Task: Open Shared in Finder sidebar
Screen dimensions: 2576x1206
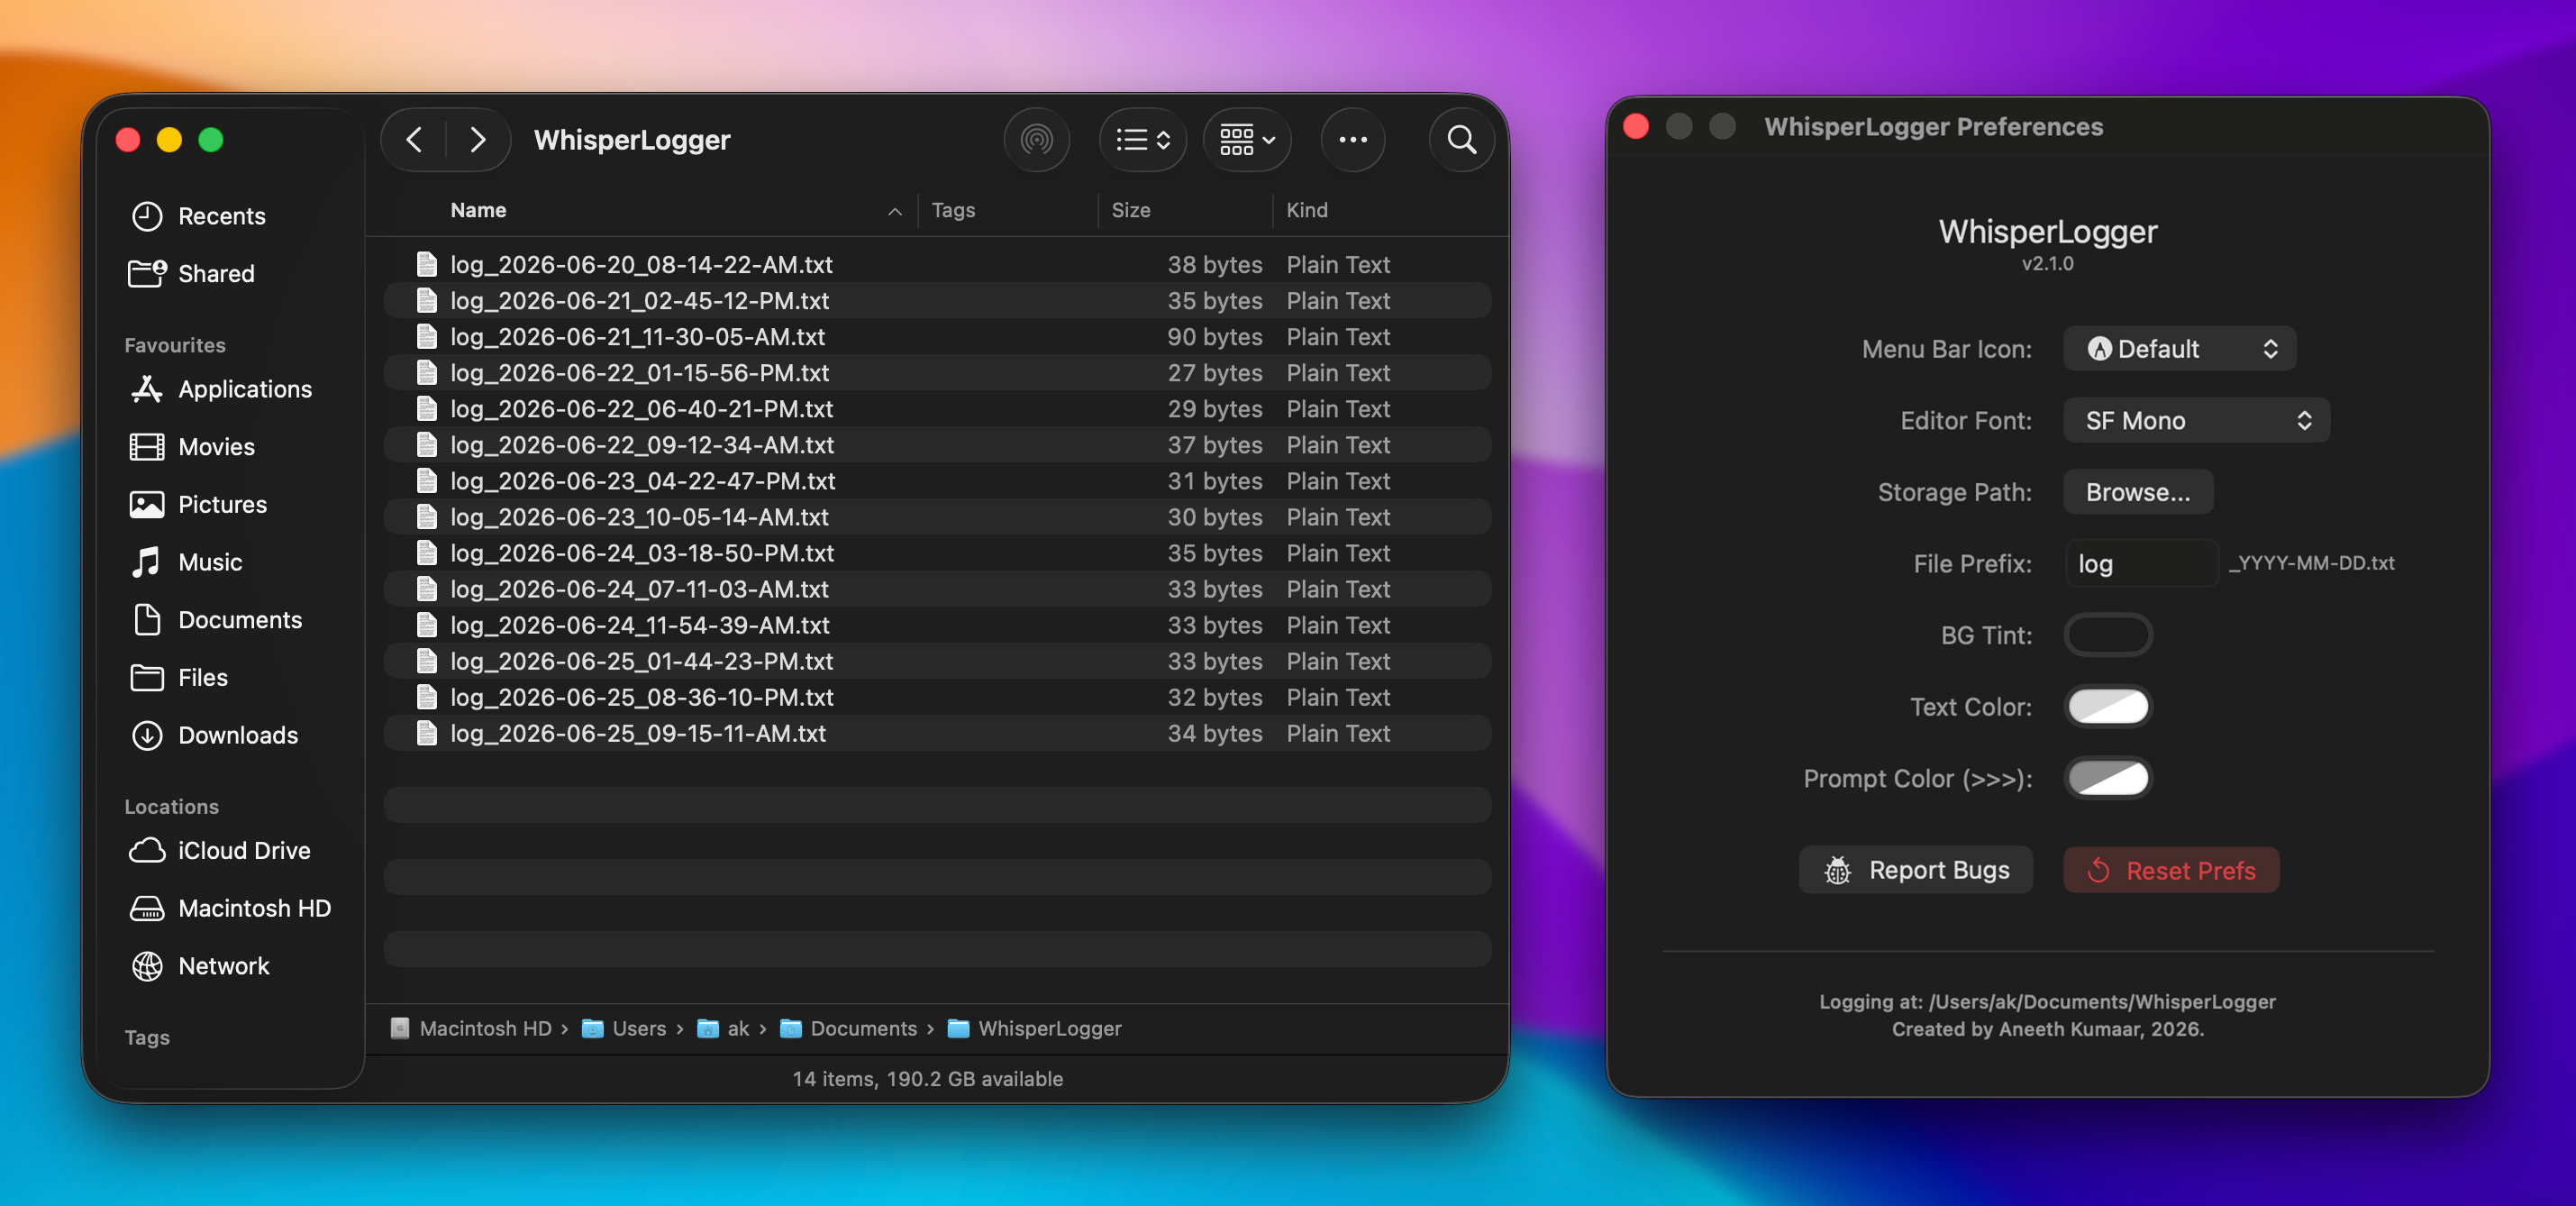Action: tap(192, 273)
